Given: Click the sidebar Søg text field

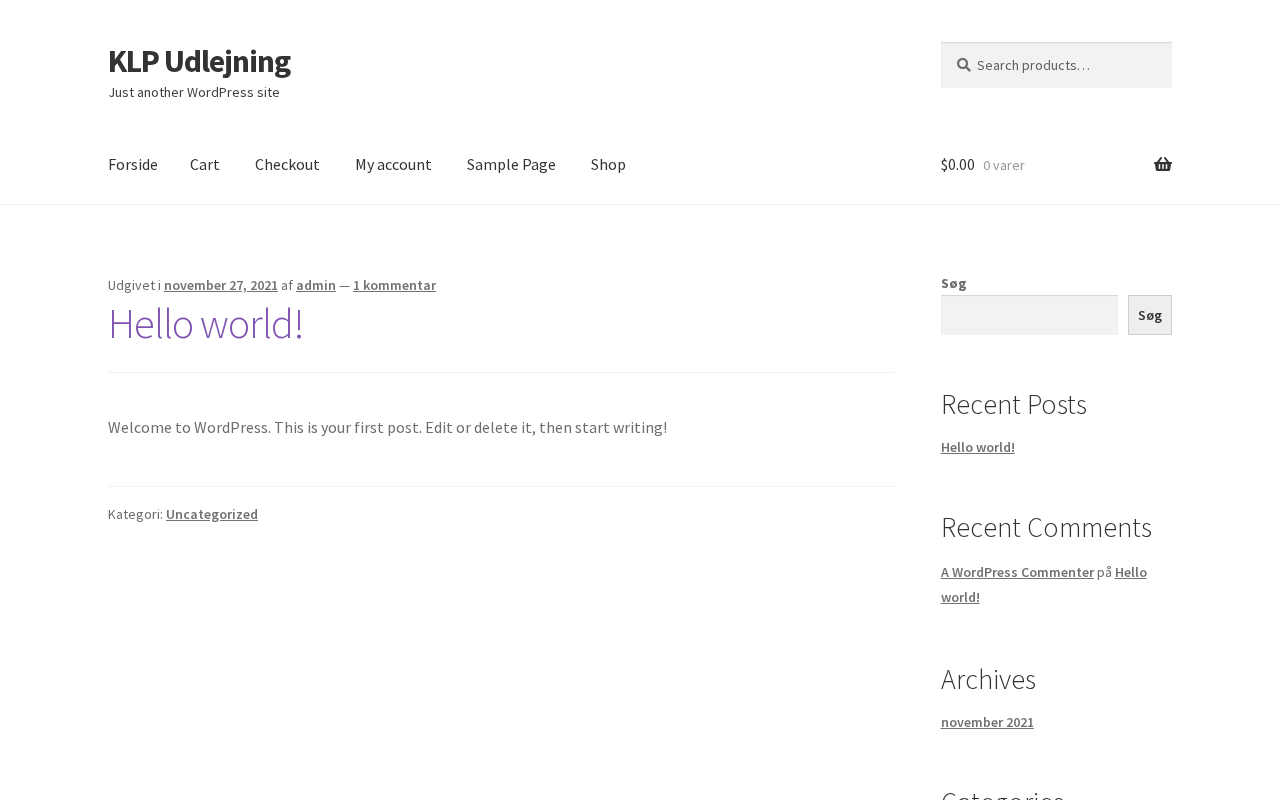Looking at the screenshot, I should point(1029,315).
